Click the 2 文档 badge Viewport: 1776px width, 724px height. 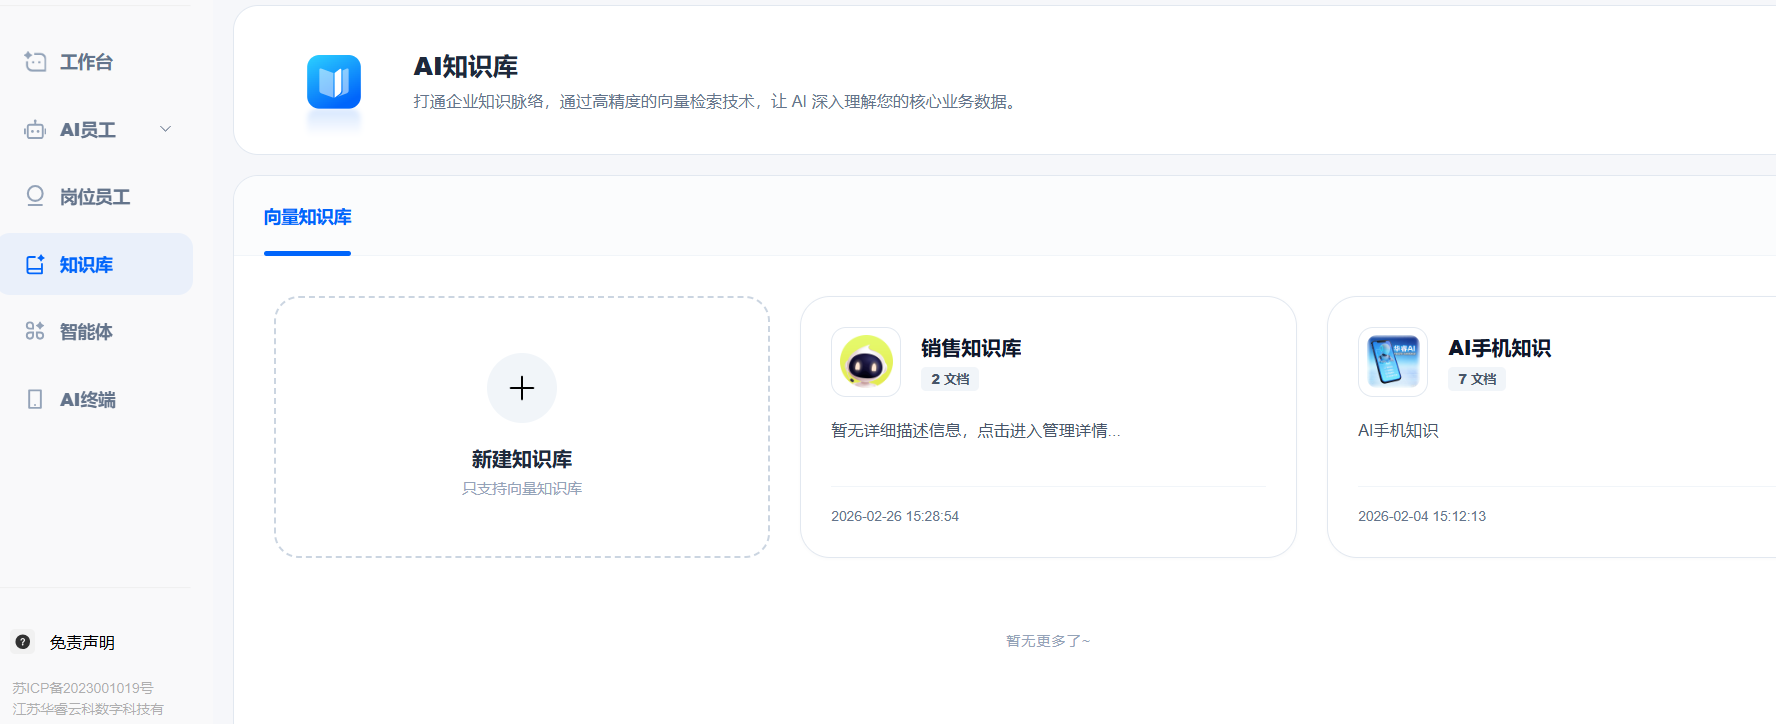coord(950,379)
